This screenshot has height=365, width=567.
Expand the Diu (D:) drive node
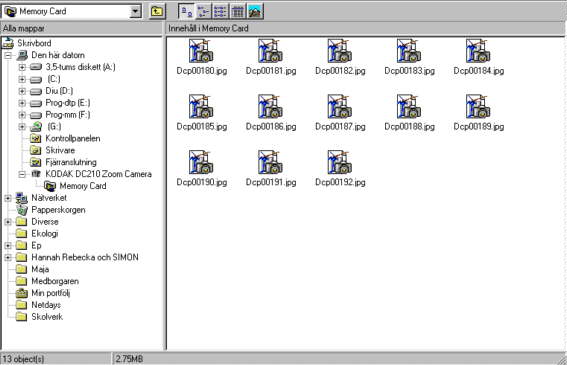click(x=22, y=91)
